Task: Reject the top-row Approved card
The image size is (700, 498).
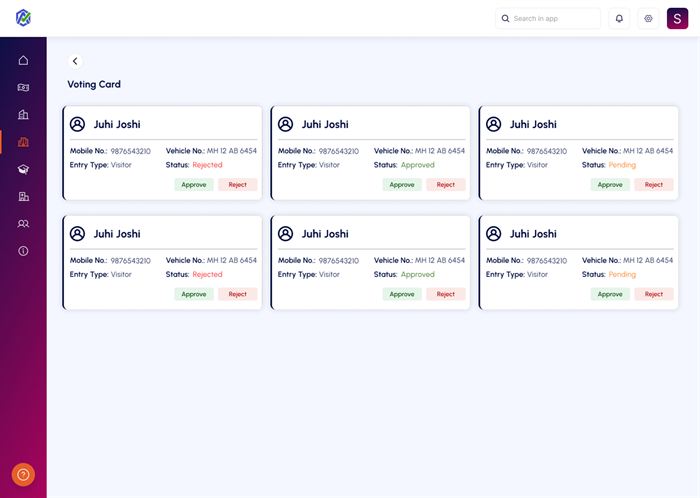Action: (445, 185)
